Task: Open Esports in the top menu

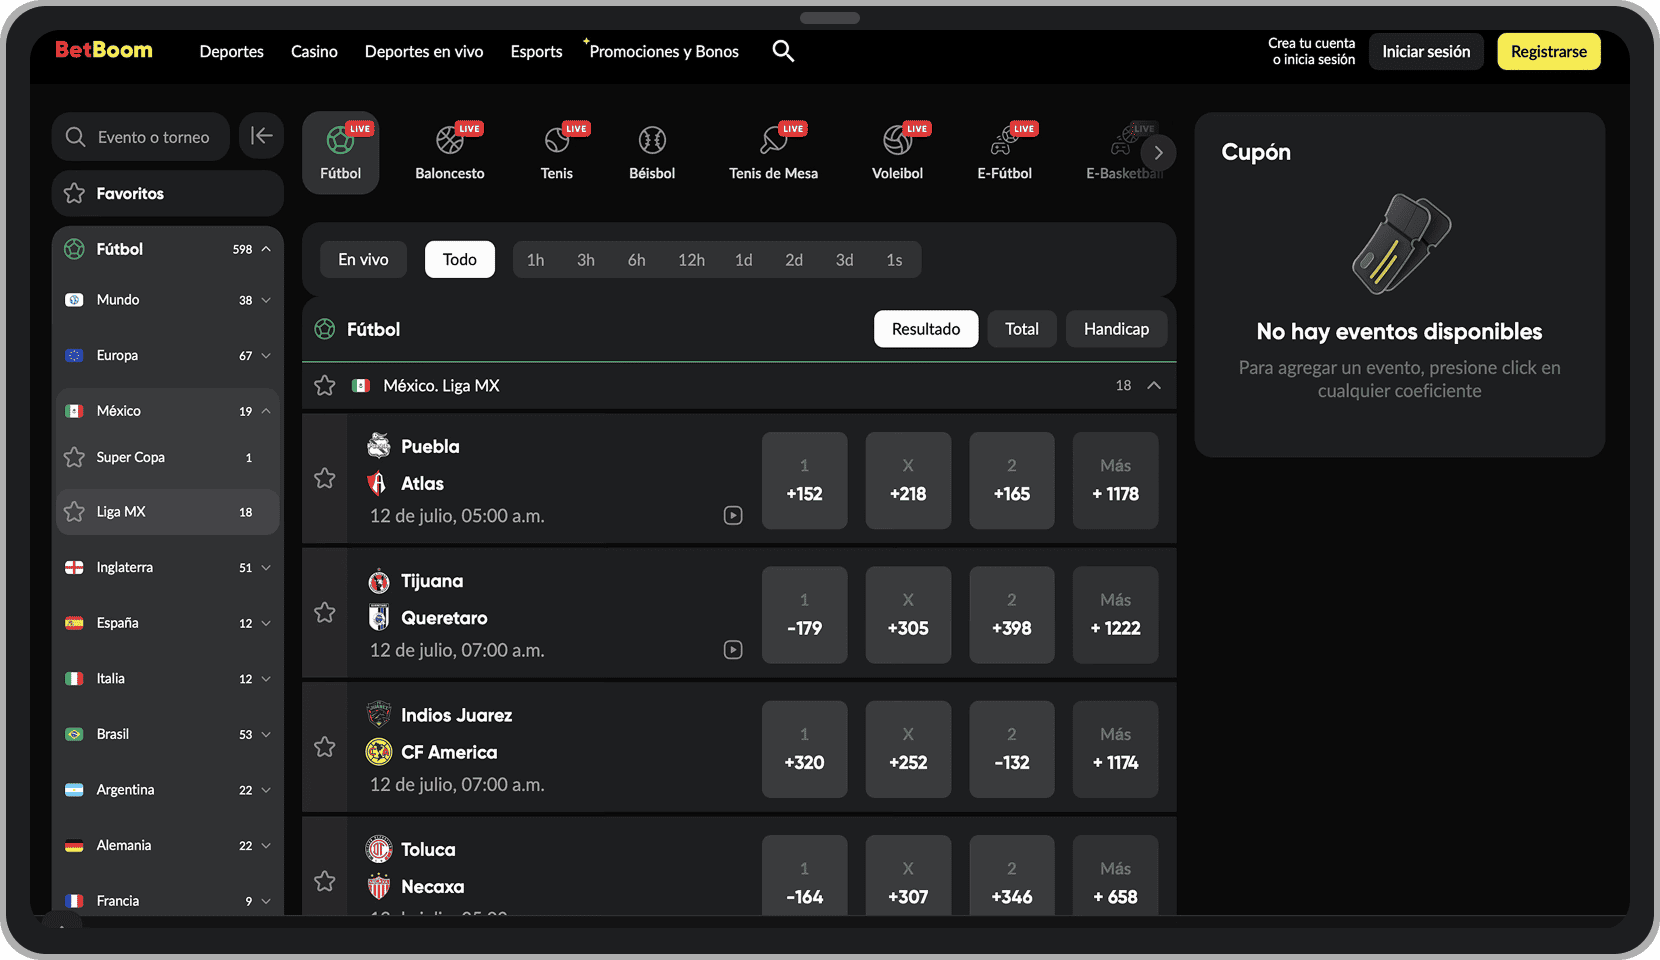Action: point(536,52)
